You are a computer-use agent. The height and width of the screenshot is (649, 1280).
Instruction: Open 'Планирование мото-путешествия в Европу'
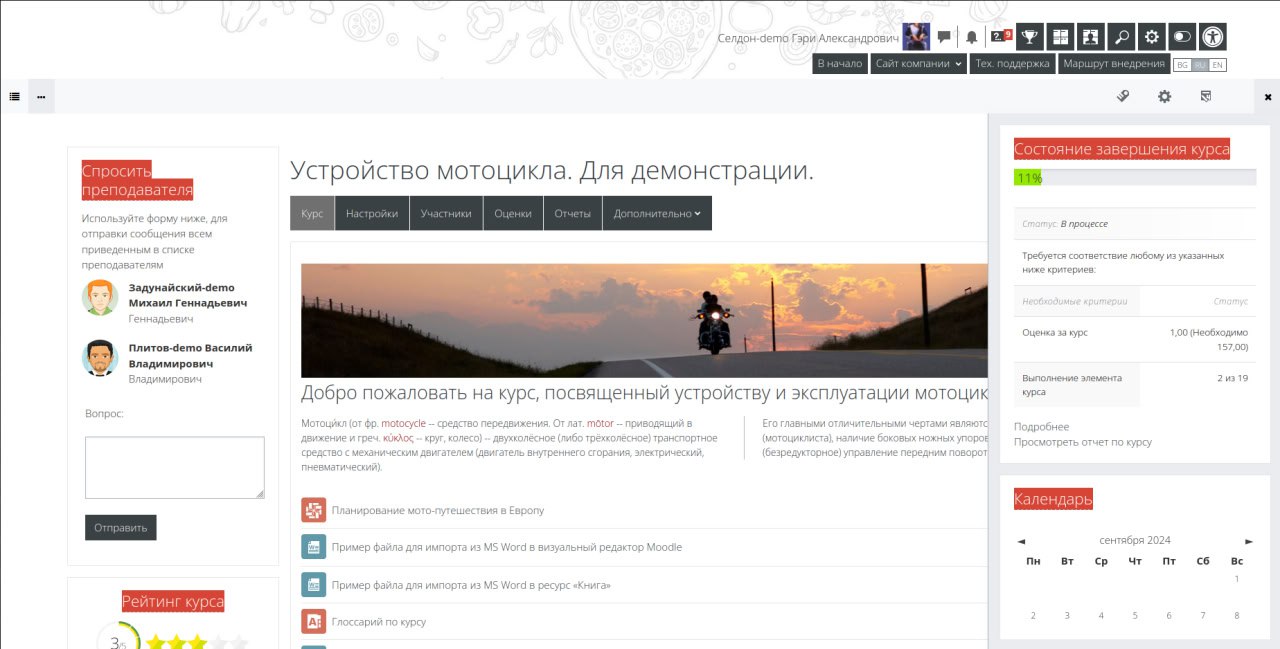click(438, 510)
